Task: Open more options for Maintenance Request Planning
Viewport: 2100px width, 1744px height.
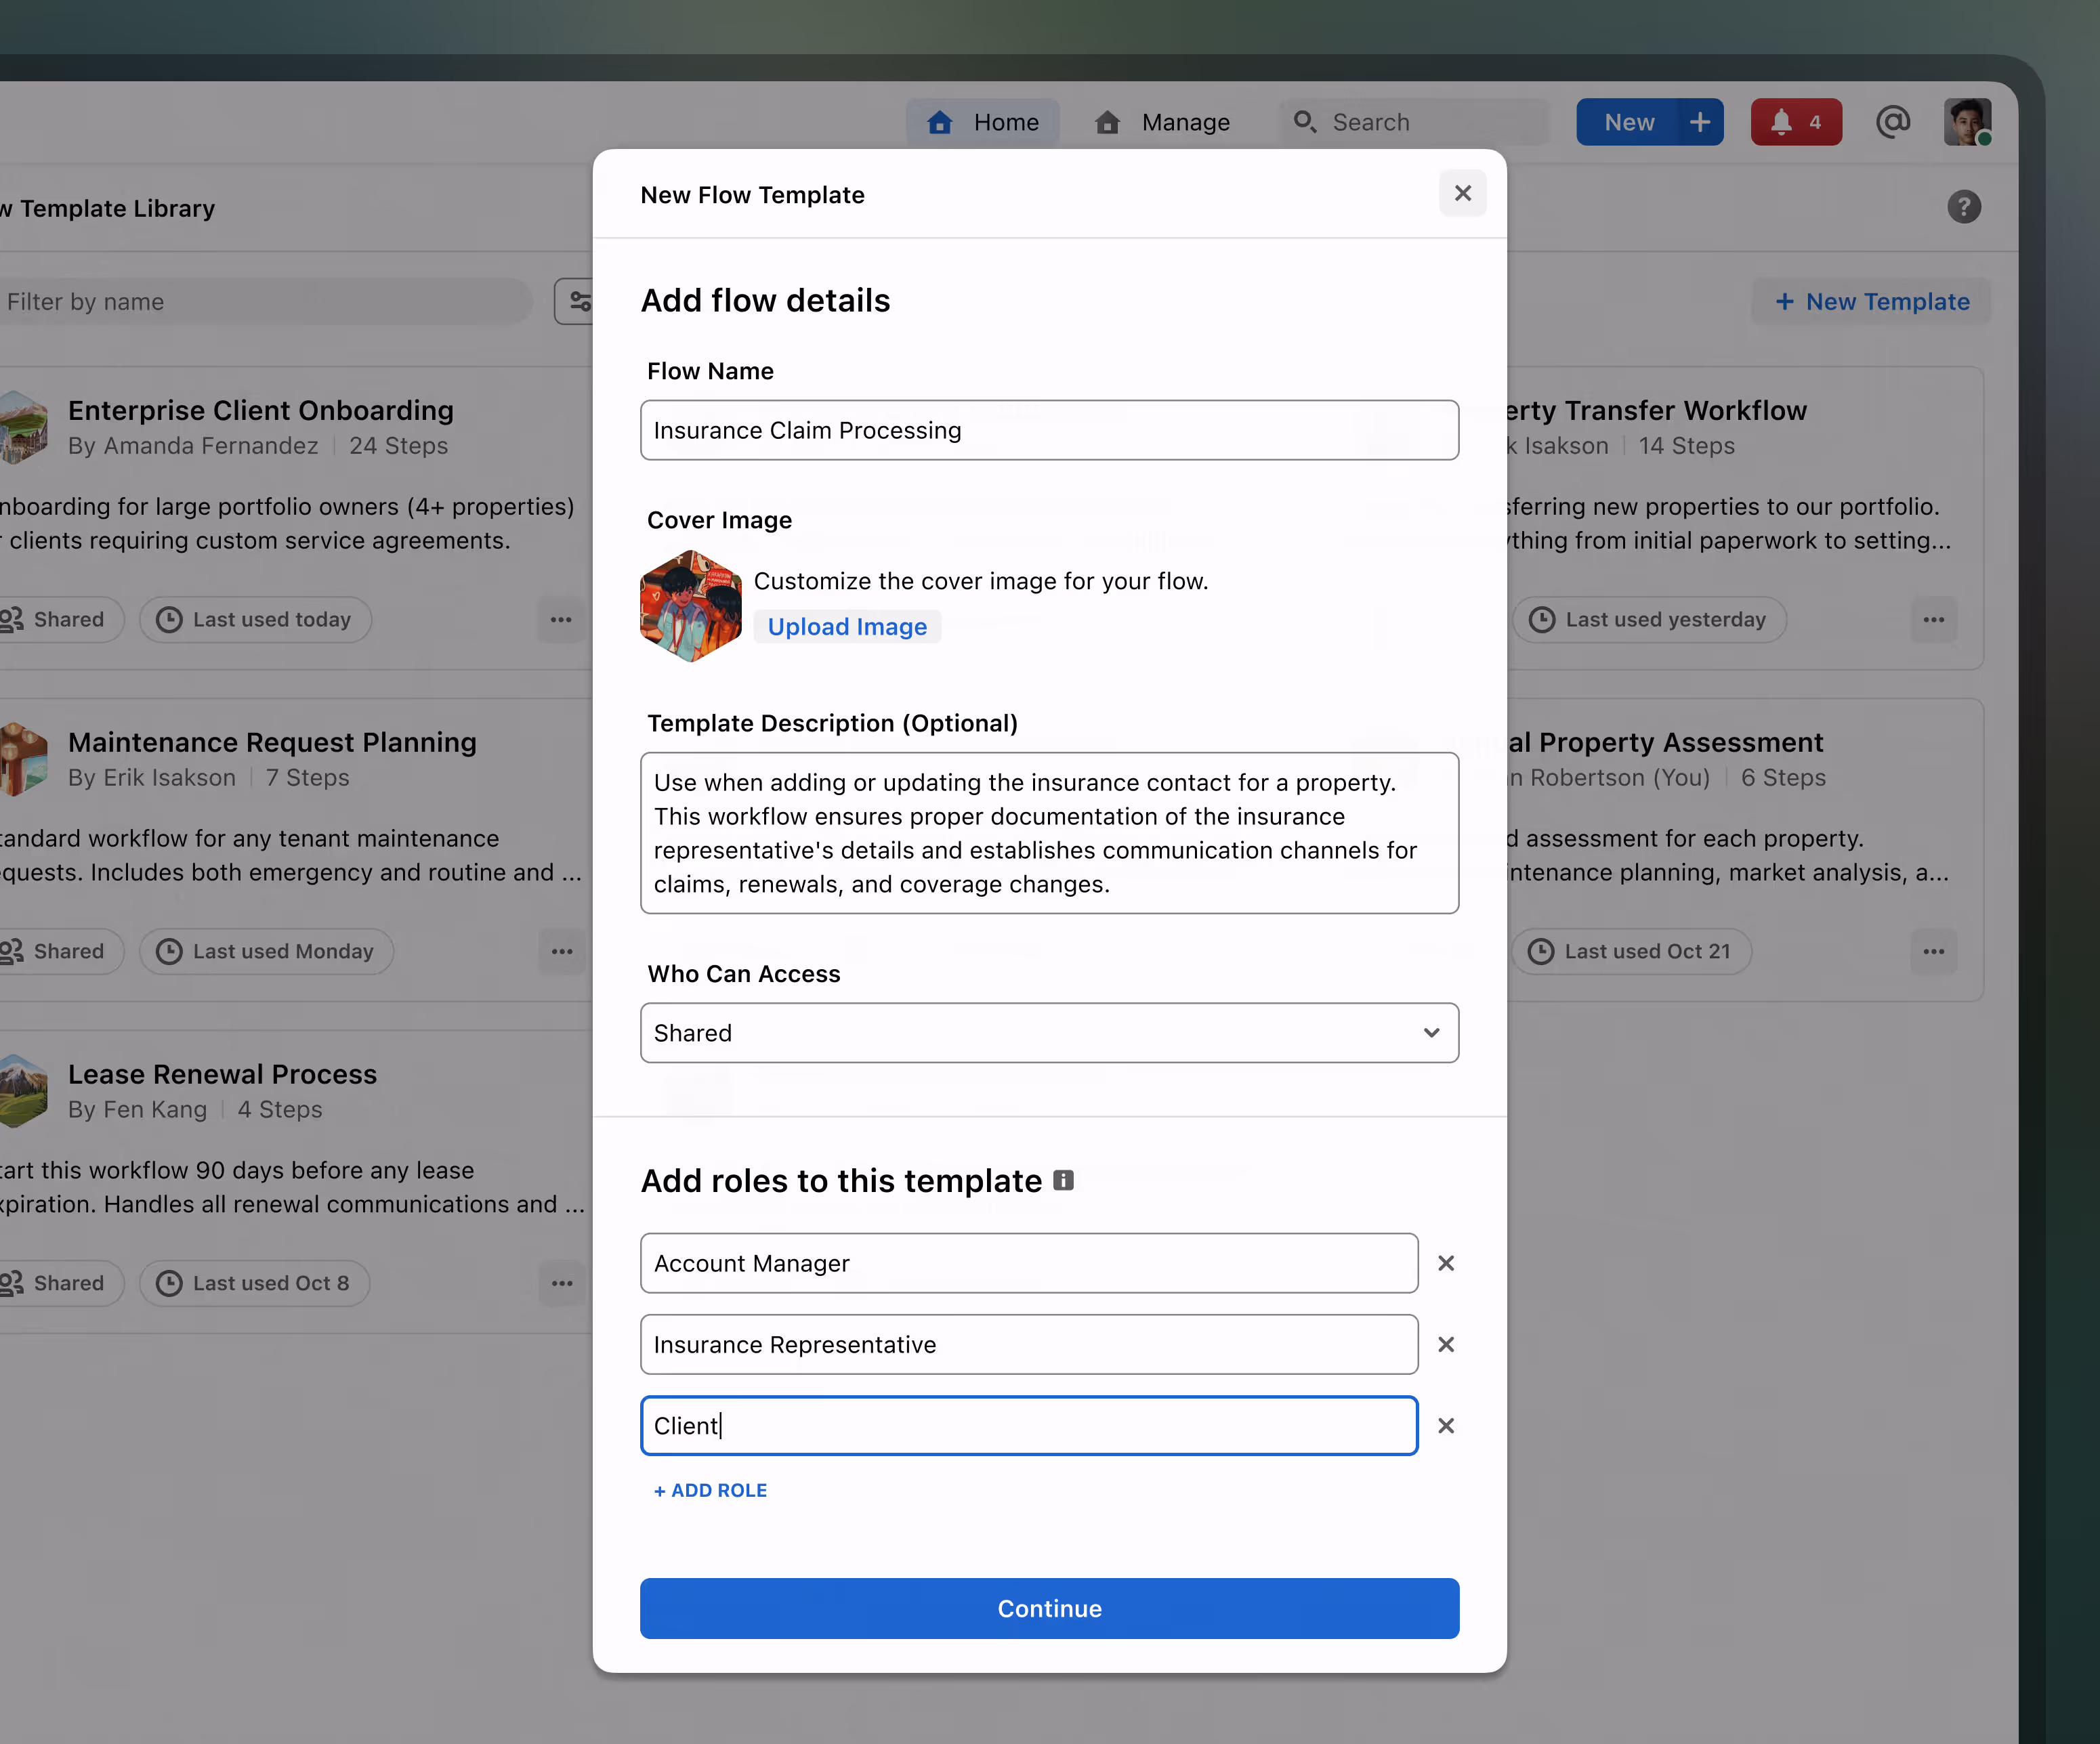Action: click(561, 951)
